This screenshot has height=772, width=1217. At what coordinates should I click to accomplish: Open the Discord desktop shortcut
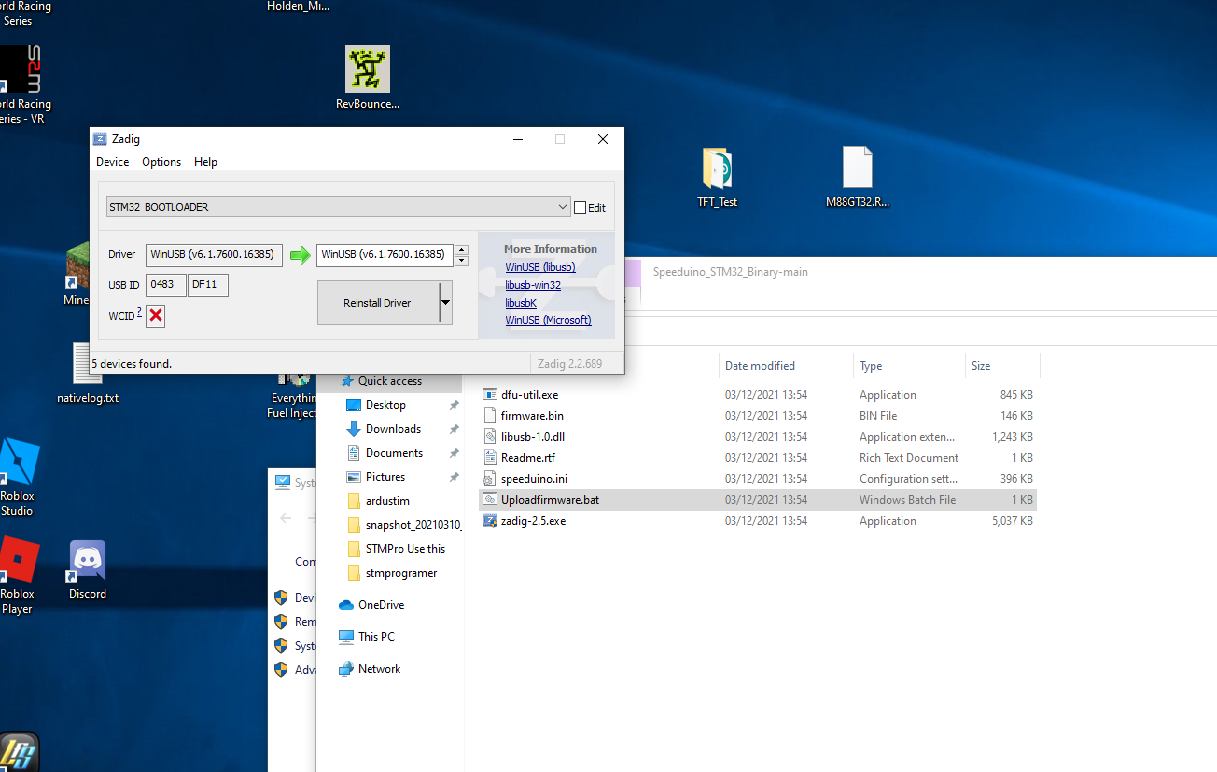pos(87,561)
